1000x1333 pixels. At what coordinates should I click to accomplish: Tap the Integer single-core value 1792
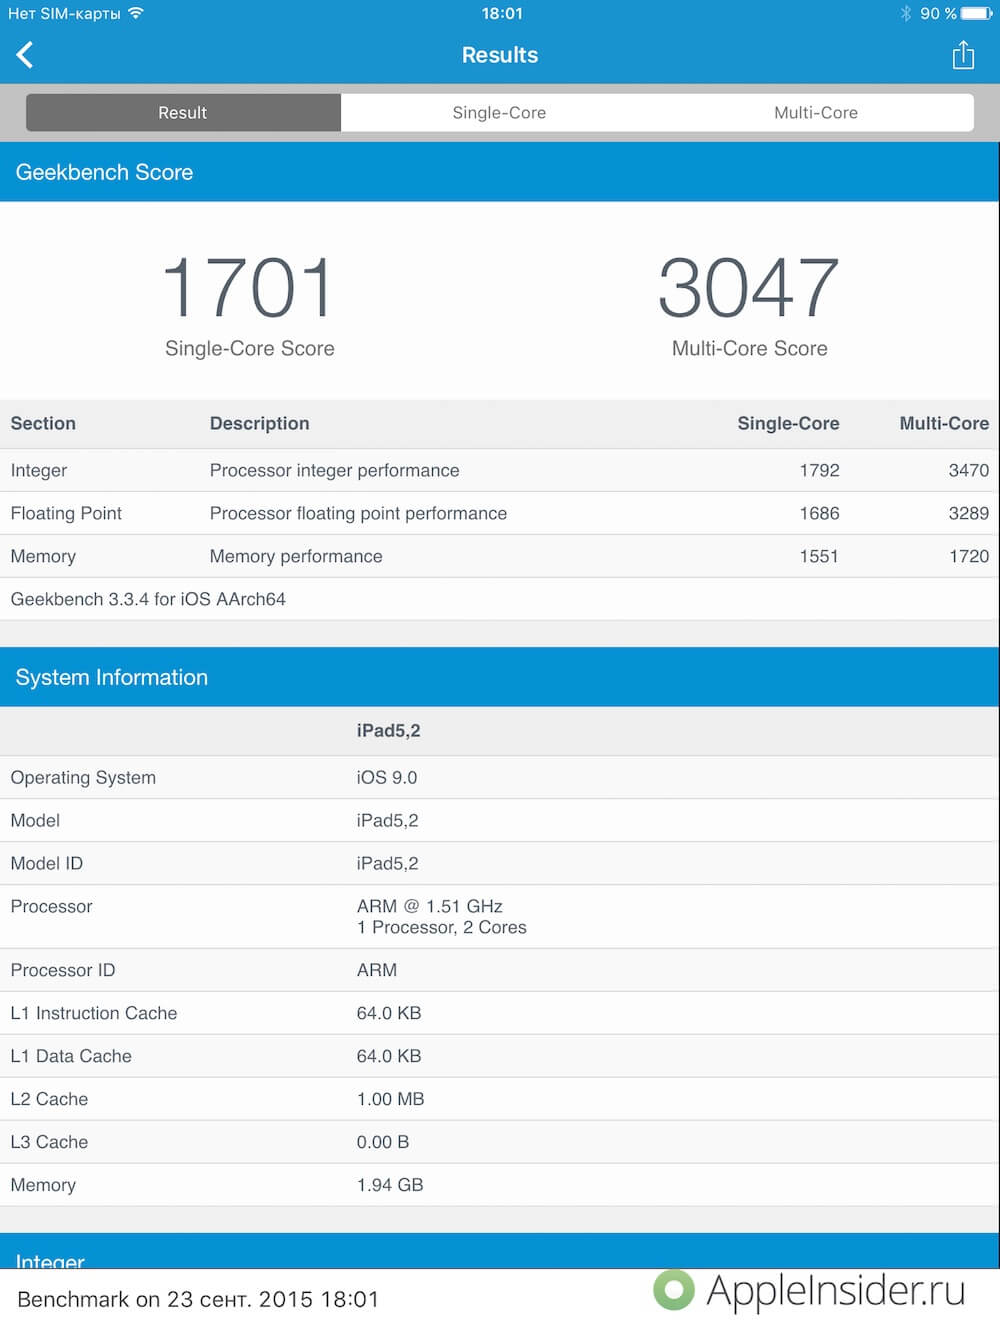point(819,470)
